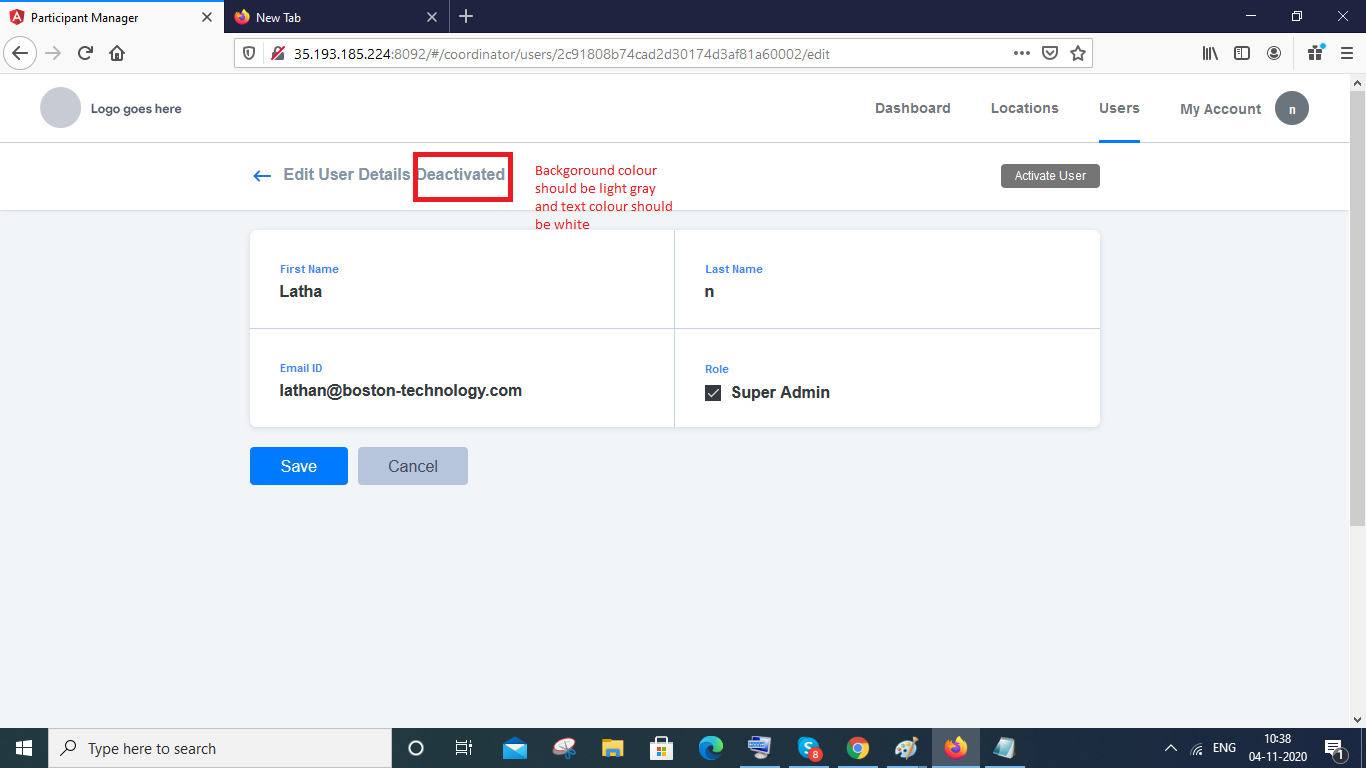Click the 'n' account avatar circle
Screen dimensions: 1366x768
pyautogui.click(x=1291, y=108)
